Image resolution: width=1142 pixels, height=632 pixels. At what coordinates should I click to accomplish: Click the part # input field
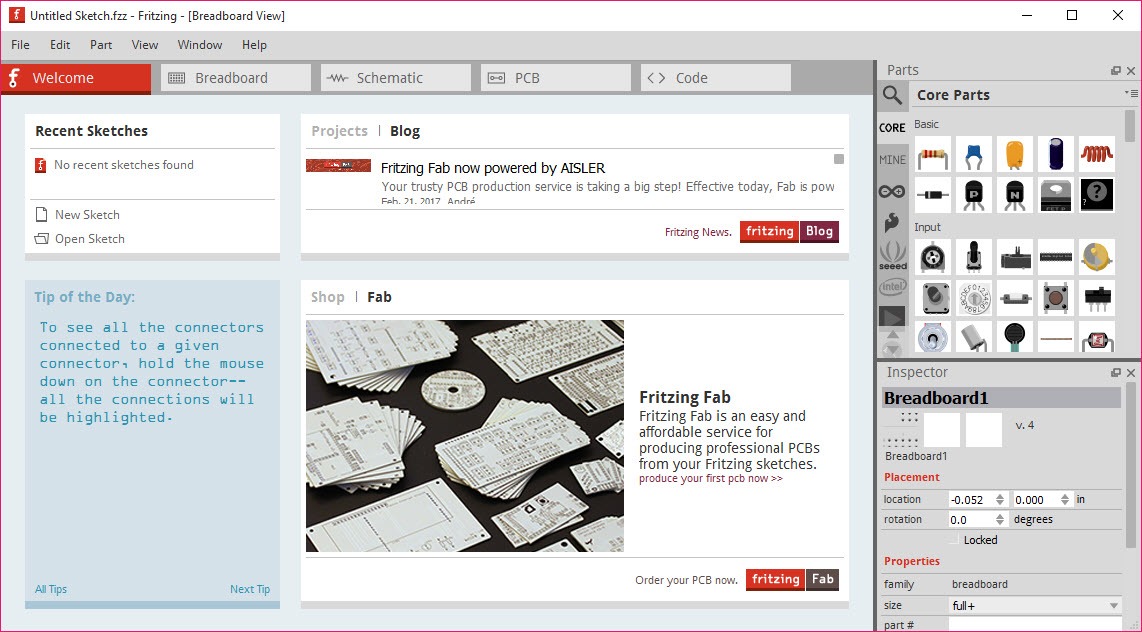point(1034,625)
